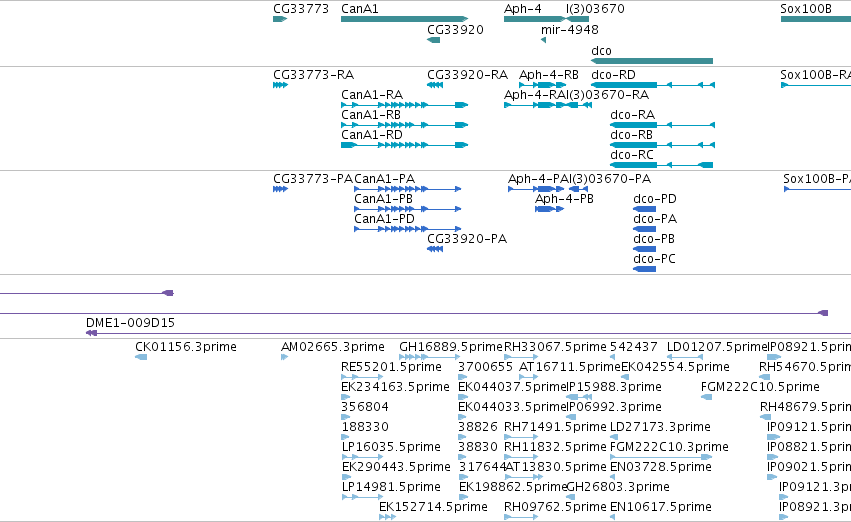This screenshot has height=522, width=851.
Task: Click the dco-RB transcript label
Action: pos(631,135)
